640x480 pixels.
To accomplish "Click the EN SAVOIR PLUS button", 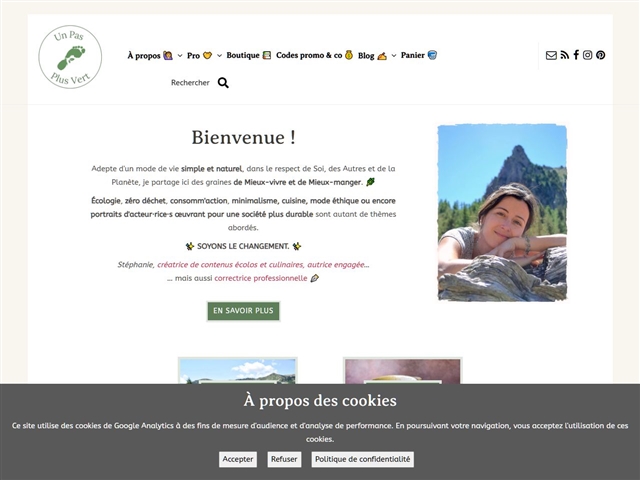I will coord(243,311).
